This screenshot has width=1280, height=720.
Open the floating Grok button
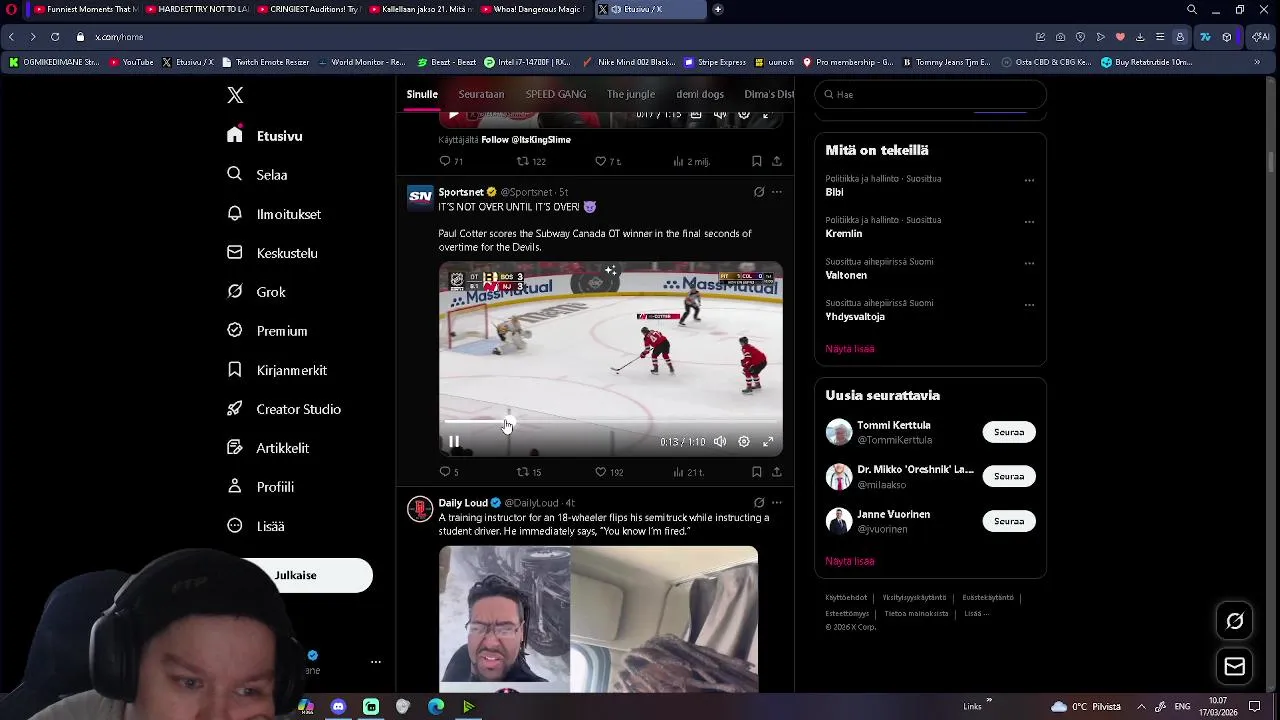1235,621
